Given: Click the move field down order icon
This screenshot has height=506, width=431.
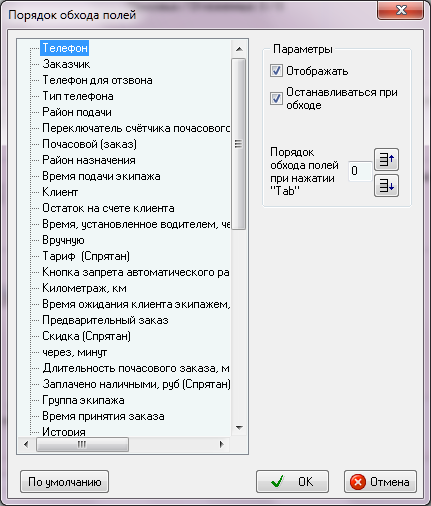Looking at the screenshot, I should 386,185.
